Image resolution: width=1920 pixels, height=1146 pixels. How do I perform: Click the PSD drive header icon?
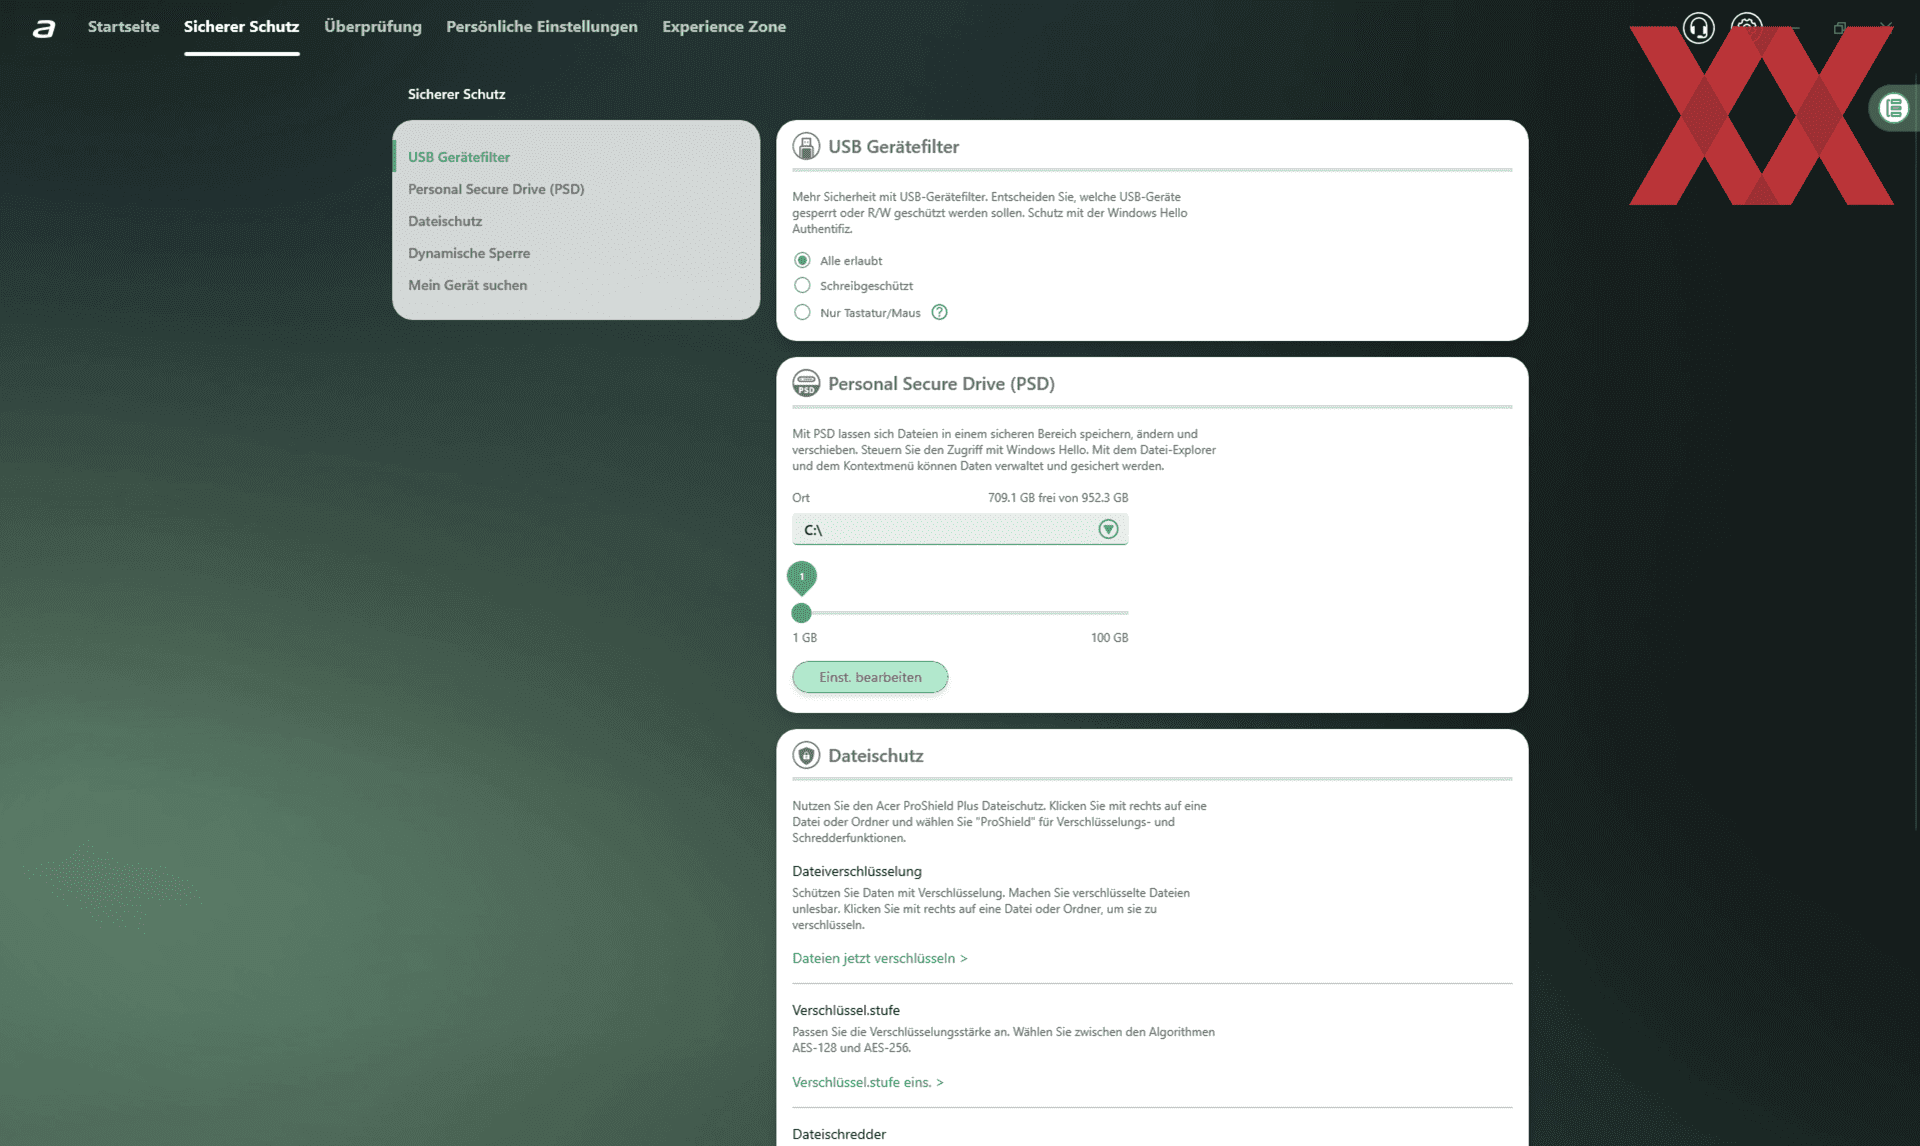click(x=806, y=383)
